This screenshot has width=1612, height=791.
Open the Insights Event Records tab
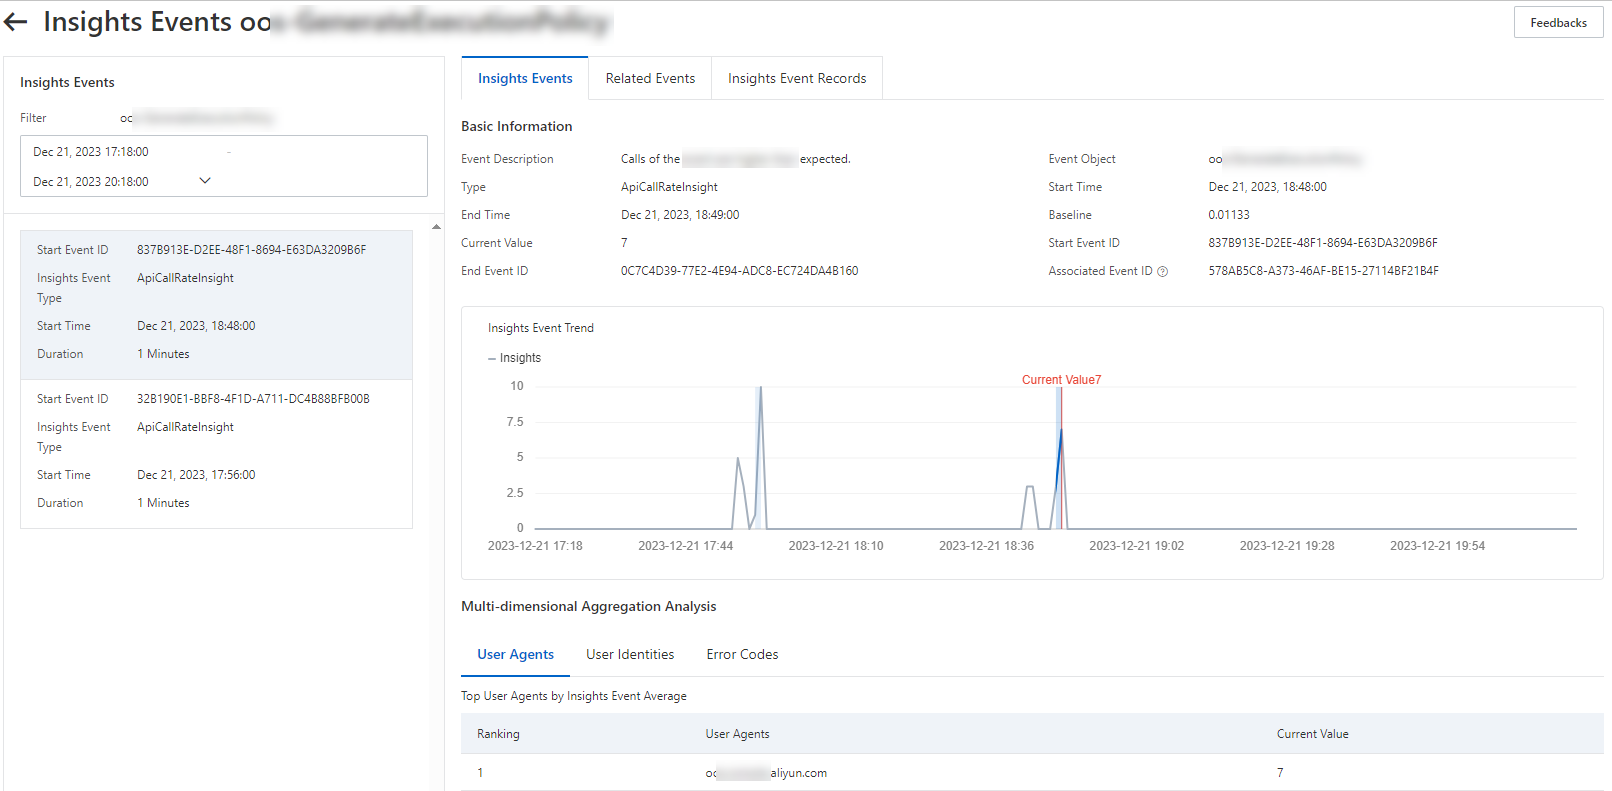click(797, 78)
